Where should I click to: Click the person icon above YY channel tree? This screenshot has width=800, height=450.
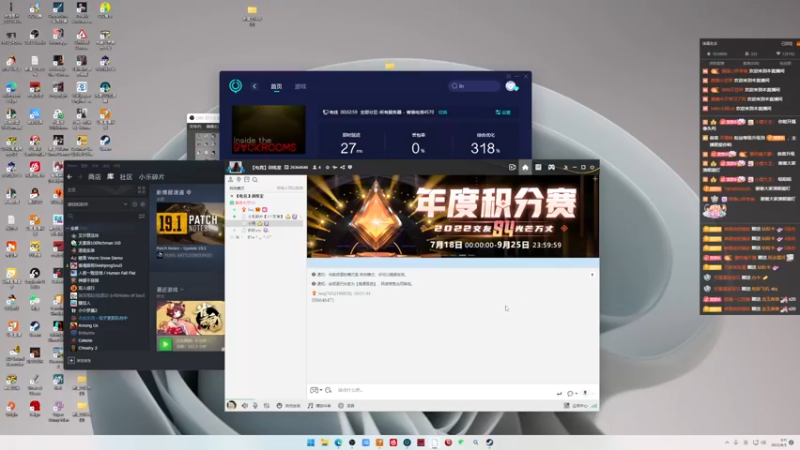tap(231, 180)
